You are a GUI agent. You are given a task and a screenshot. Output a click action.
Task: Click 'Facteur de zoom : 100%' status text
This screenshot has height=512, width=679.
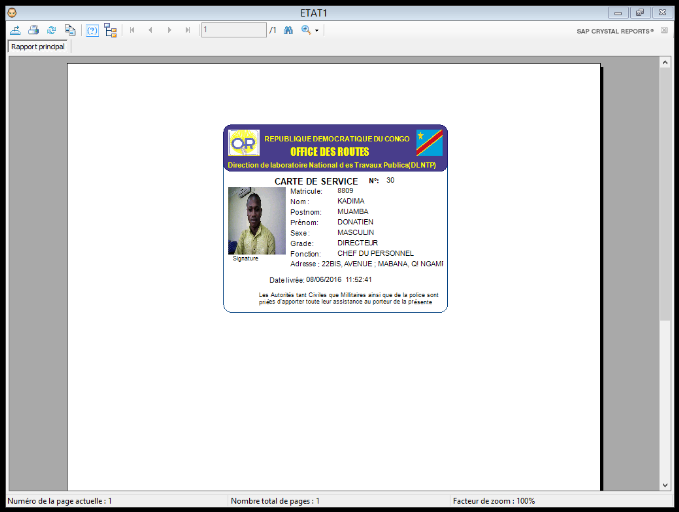click(494, 501)
